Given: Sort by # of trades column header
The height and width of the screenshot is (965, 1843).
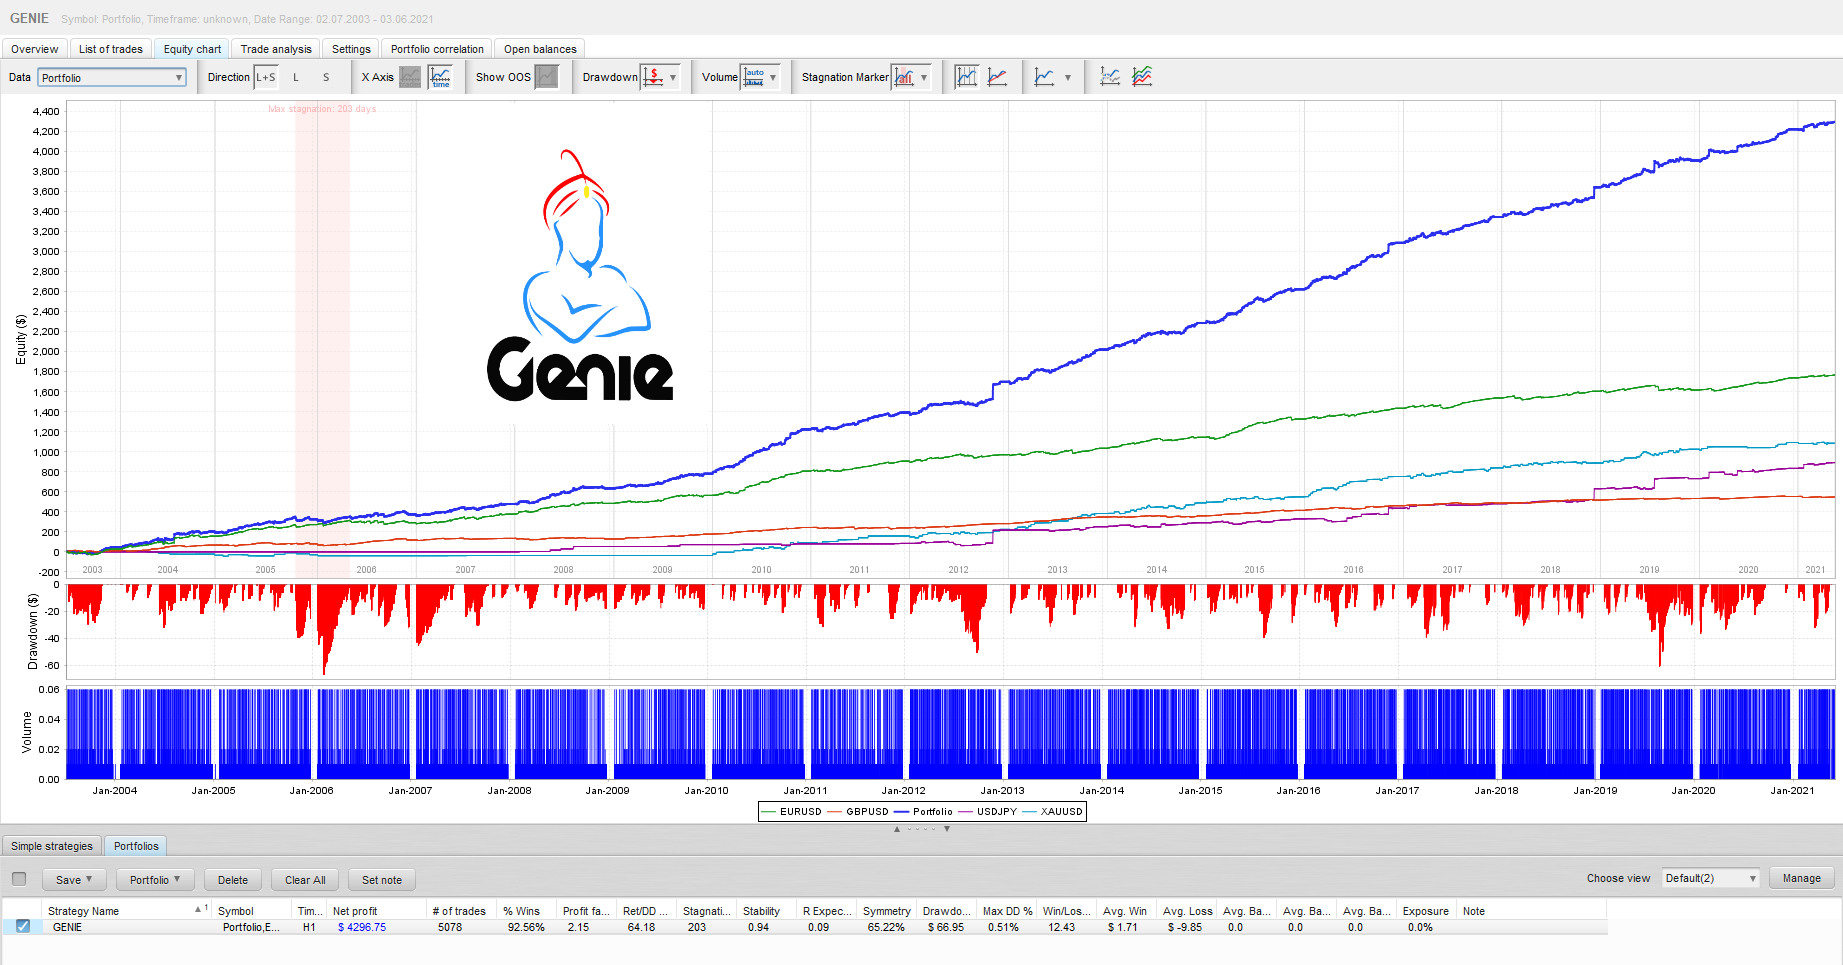Looking at the screenshot, I should point(462,911).
